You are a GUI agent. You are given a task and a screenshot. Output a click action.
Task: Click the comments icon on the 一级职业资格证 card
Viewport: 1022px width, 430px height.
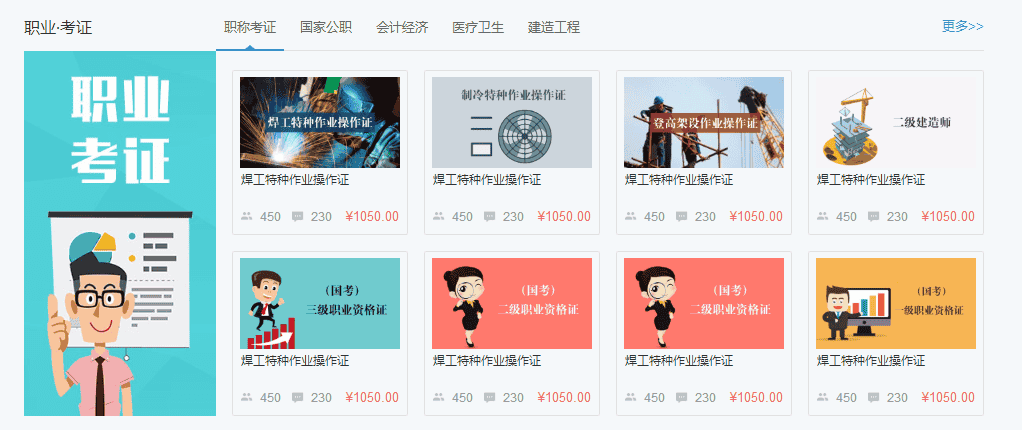(873, 397)
